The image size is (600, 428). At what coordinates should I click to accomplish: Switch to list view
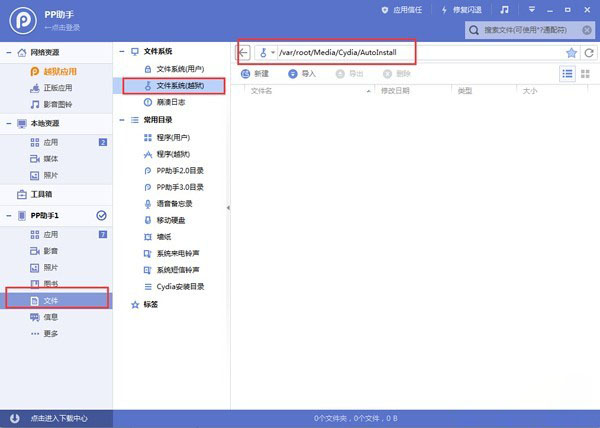point(567,74)
